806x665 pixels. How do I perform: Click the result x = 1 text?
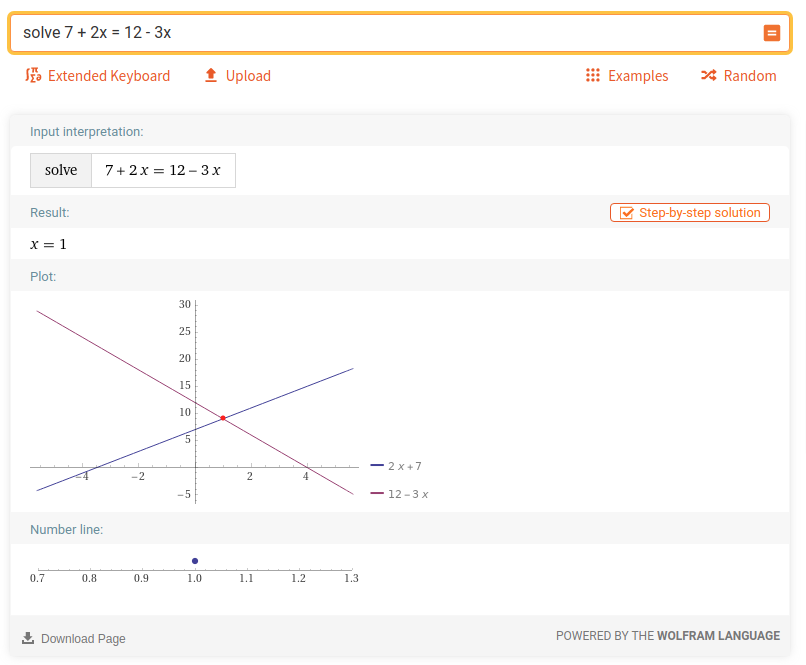(49, 244)
